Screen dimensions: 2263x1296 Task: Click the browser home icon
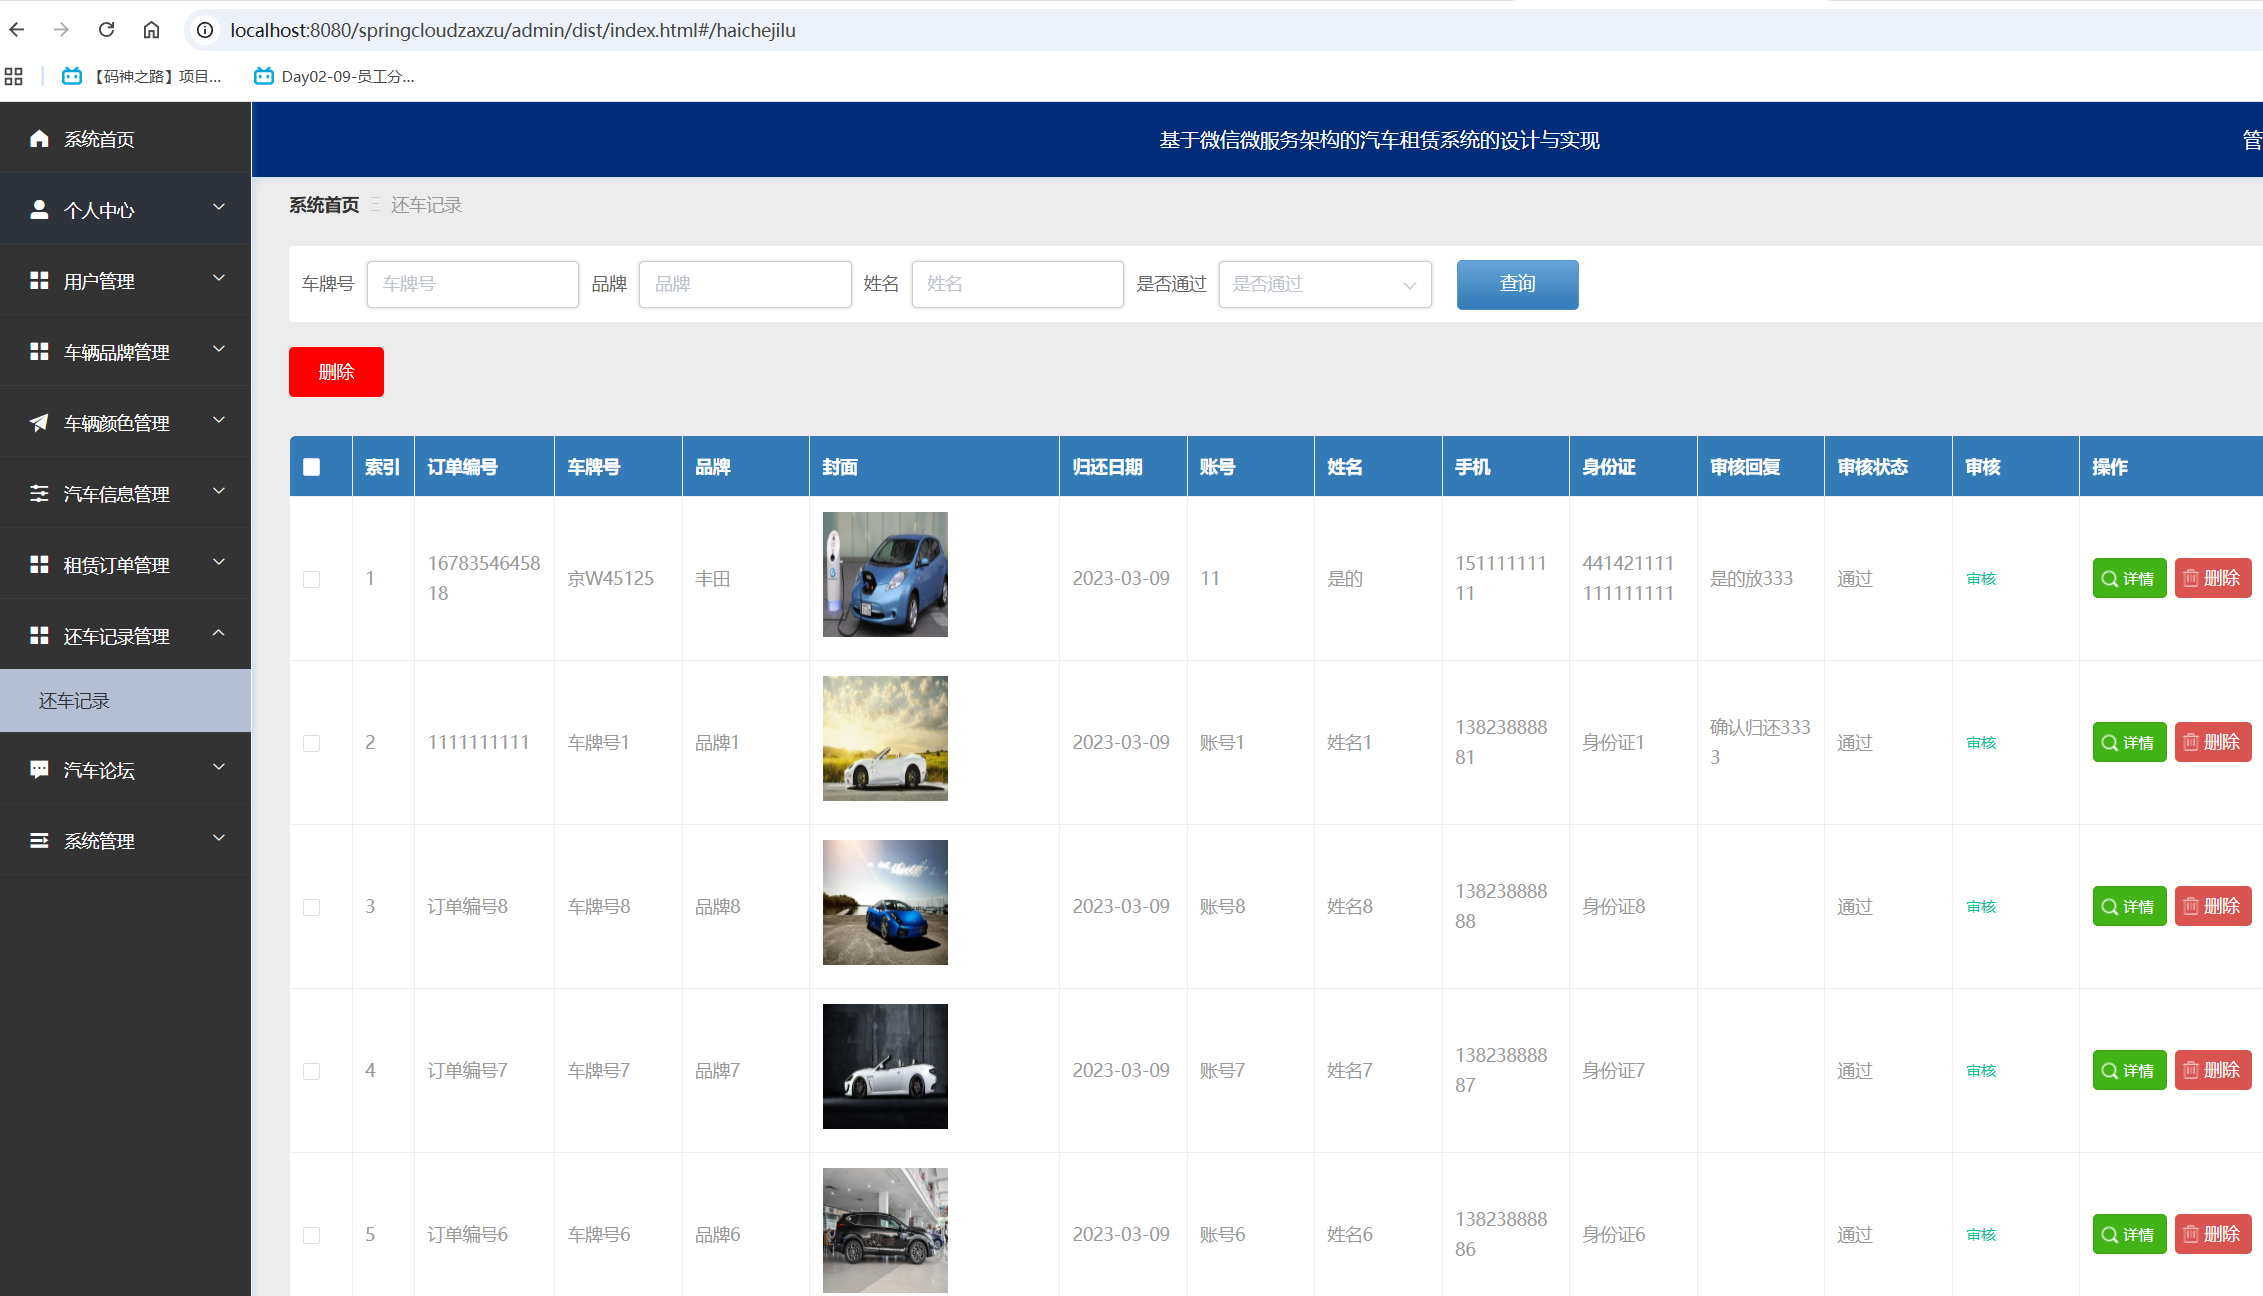pos(151,30)
